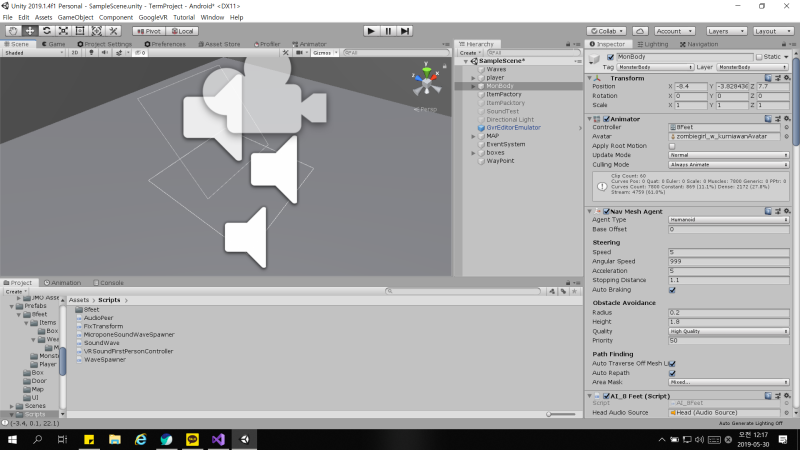The width and height of the screenshot is (800, 450).
Task: Select the Scale tool
Action: coord(63,31)
